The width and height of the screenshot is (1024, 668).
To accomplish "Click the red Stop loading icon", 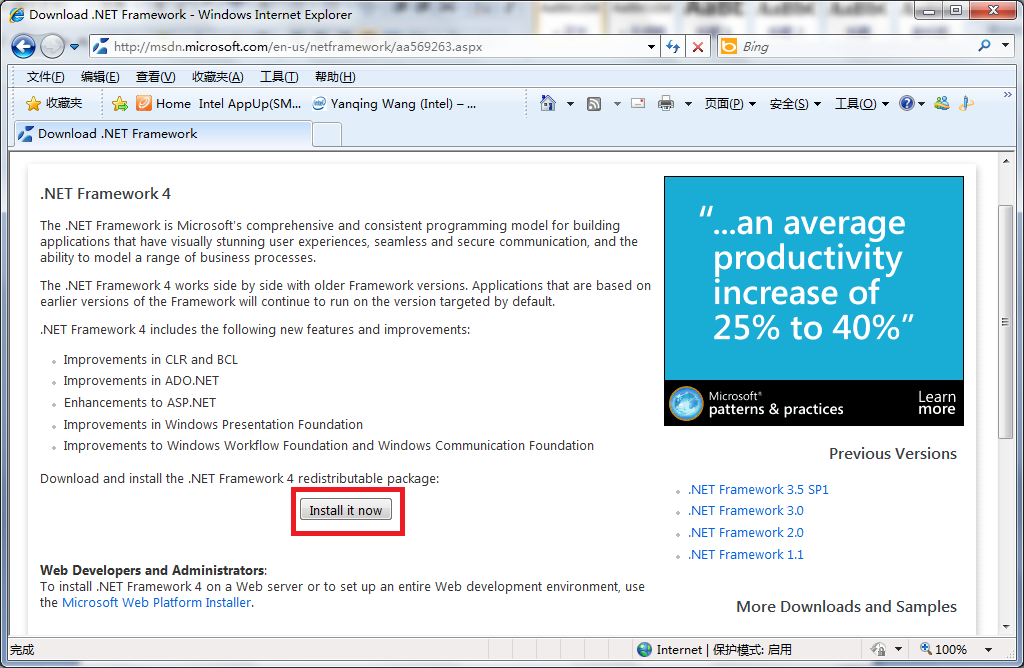I will tap(698, 47).
